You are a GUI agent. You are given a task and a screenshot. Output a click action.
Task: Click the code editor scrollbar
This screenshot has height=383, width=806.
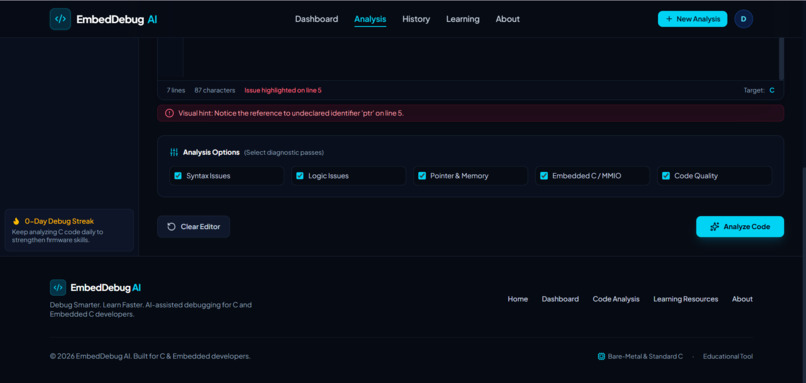(x=781, y=58)
